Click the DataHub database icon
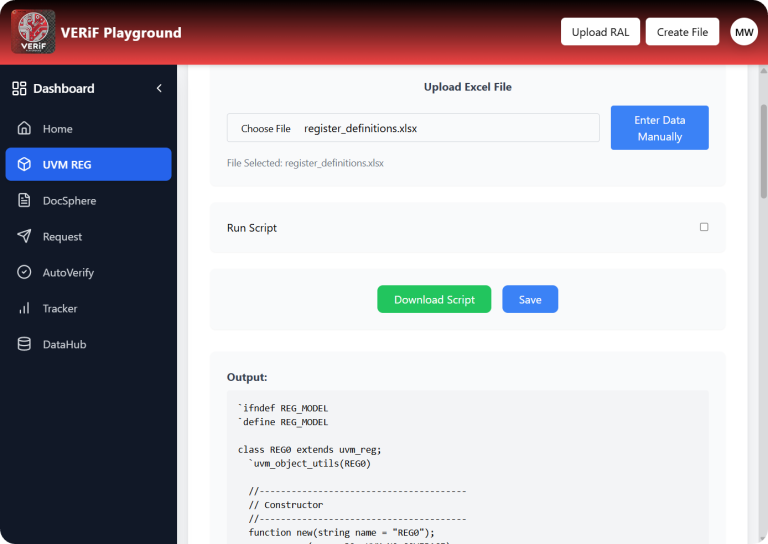The width and height of the screenshot is (768, 544). [24, 345]
